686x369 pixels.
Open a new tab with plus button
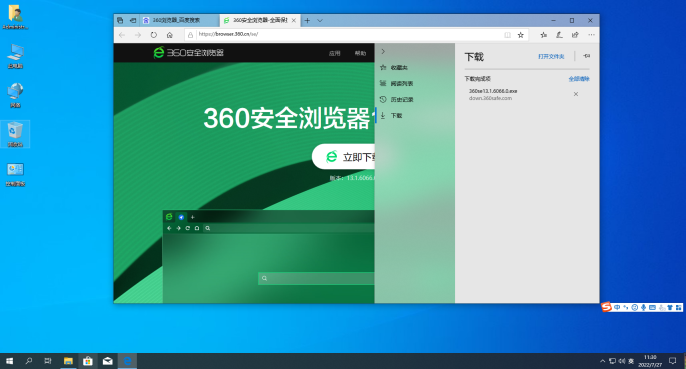pos(307,20)
